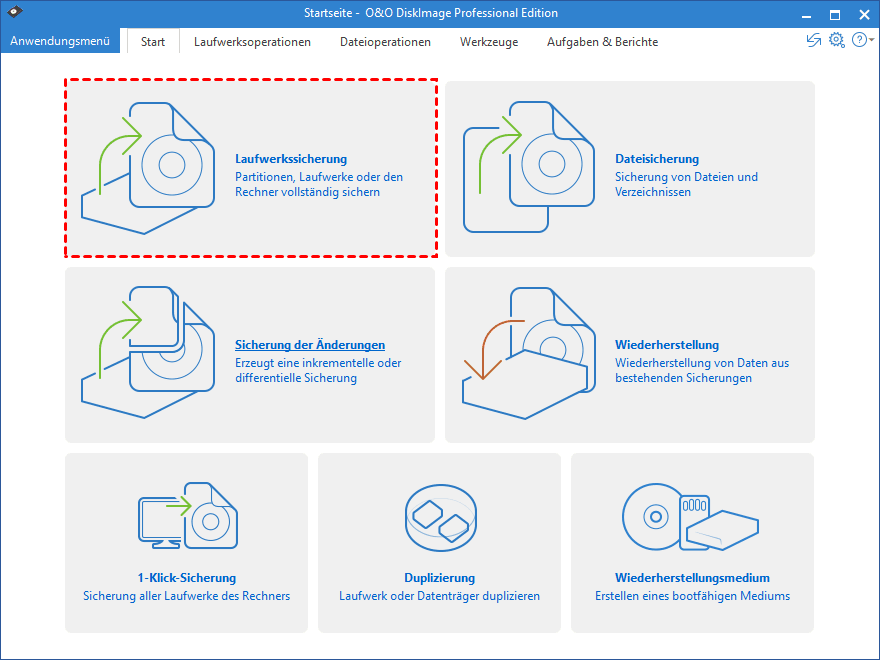Image resolution: width=880 pixels, height=660 pixels.
Task: Click text 'Sicherung aller Laufwerke des Rechners'
Action: coord(186,595)
